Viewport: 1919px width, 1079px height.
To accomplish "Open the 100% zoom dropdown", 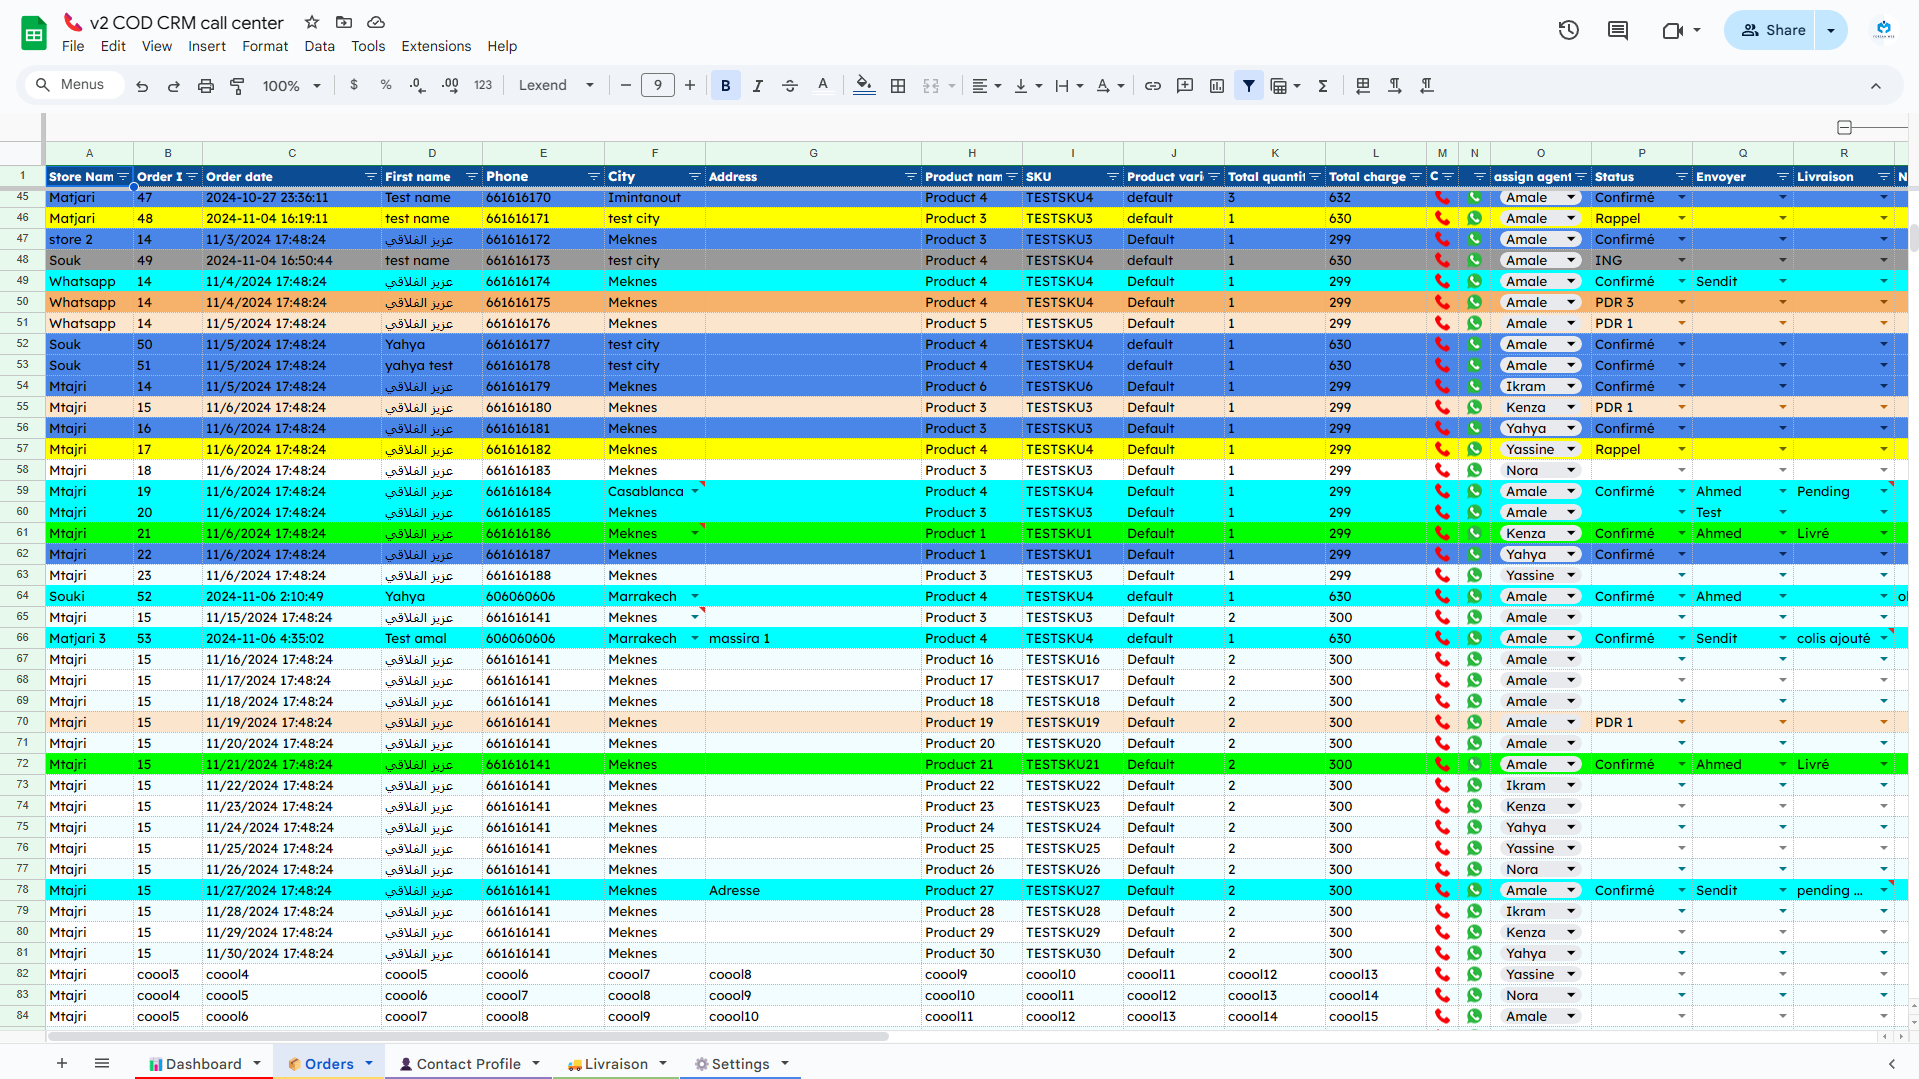I will 291,86.
